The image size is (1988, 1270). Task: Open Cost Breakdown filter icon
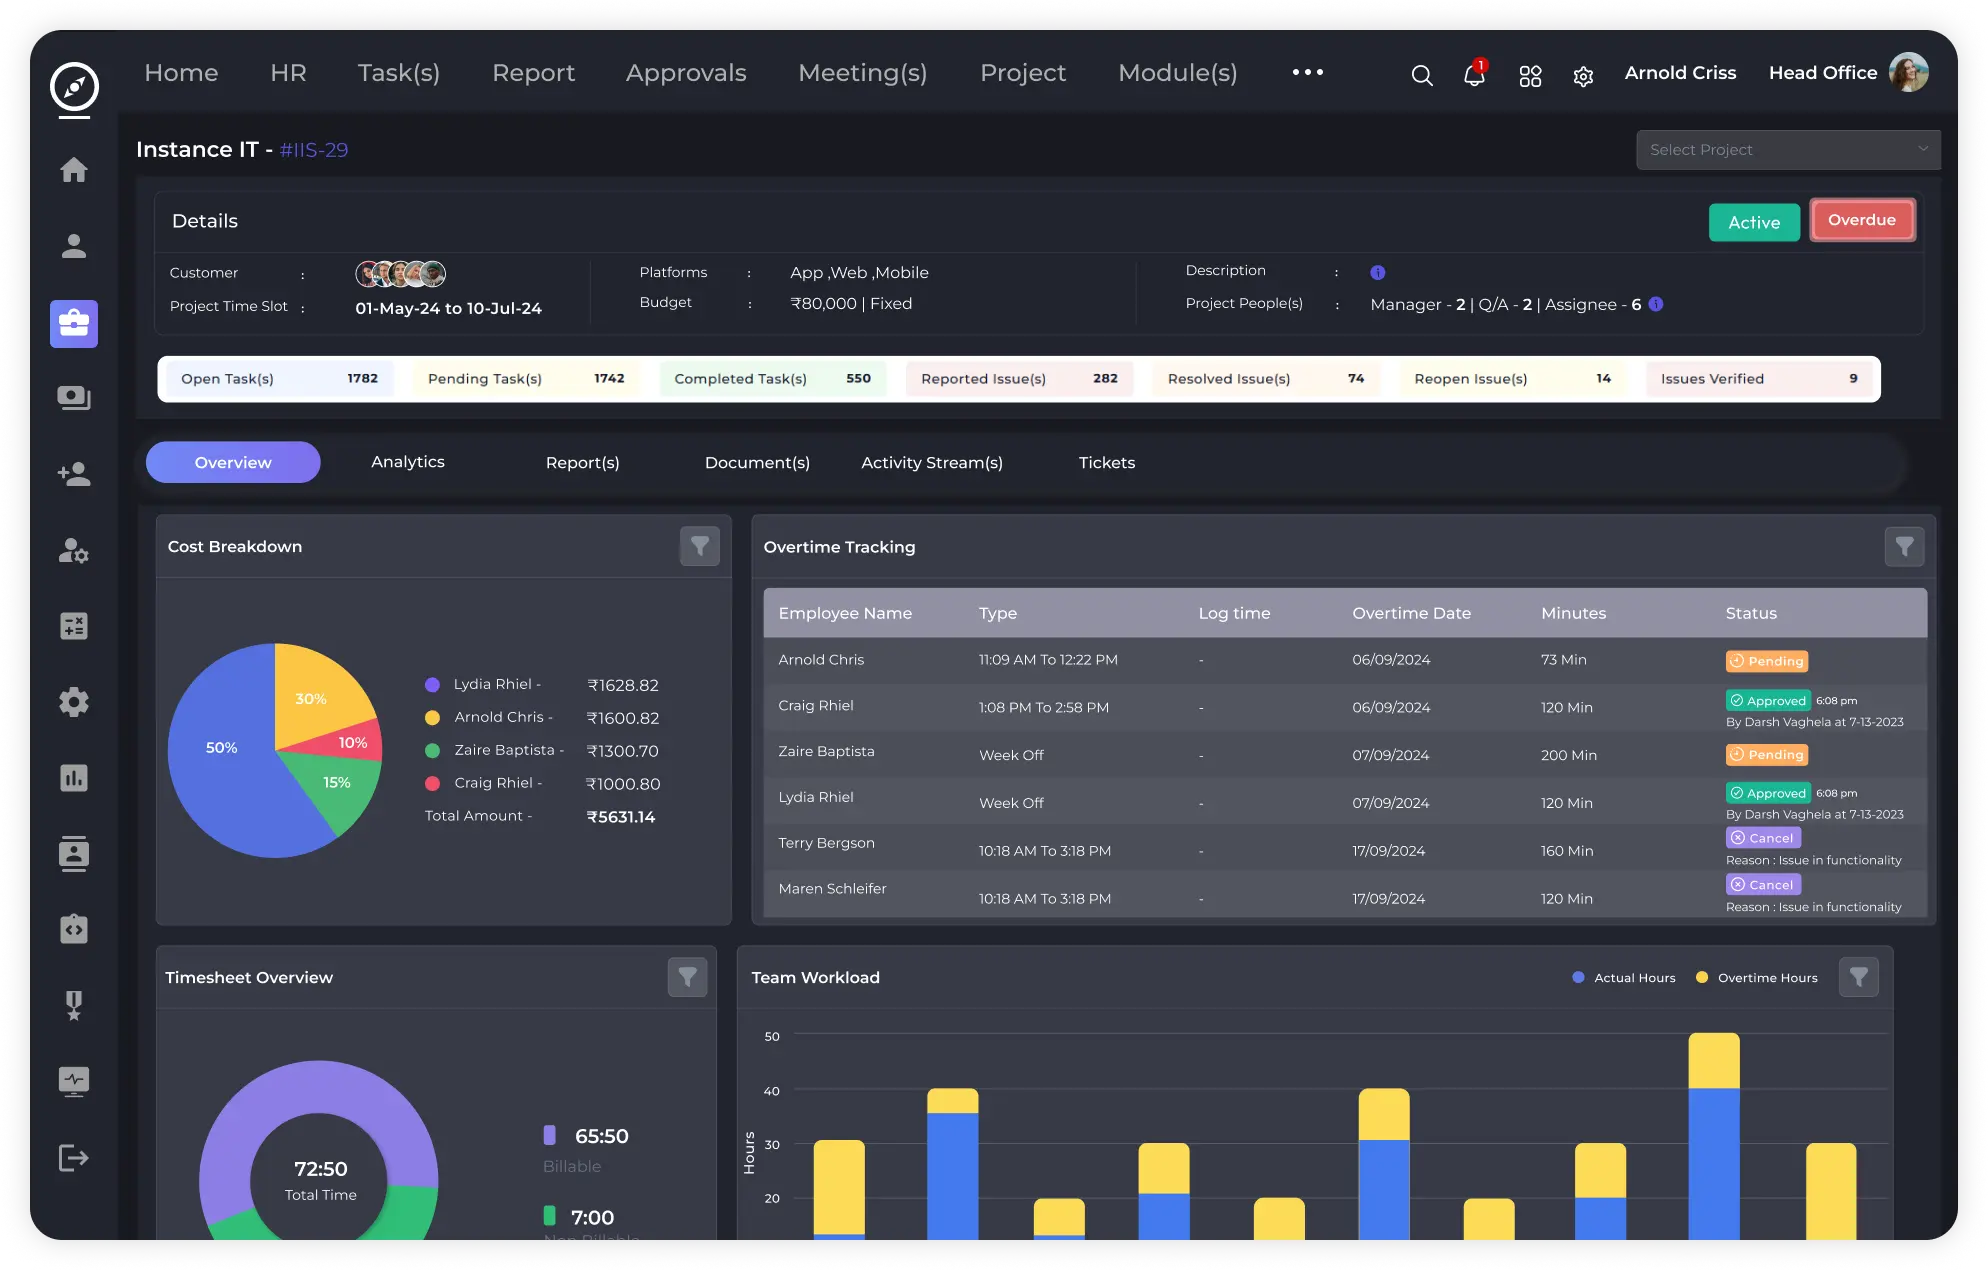point(699,546)
